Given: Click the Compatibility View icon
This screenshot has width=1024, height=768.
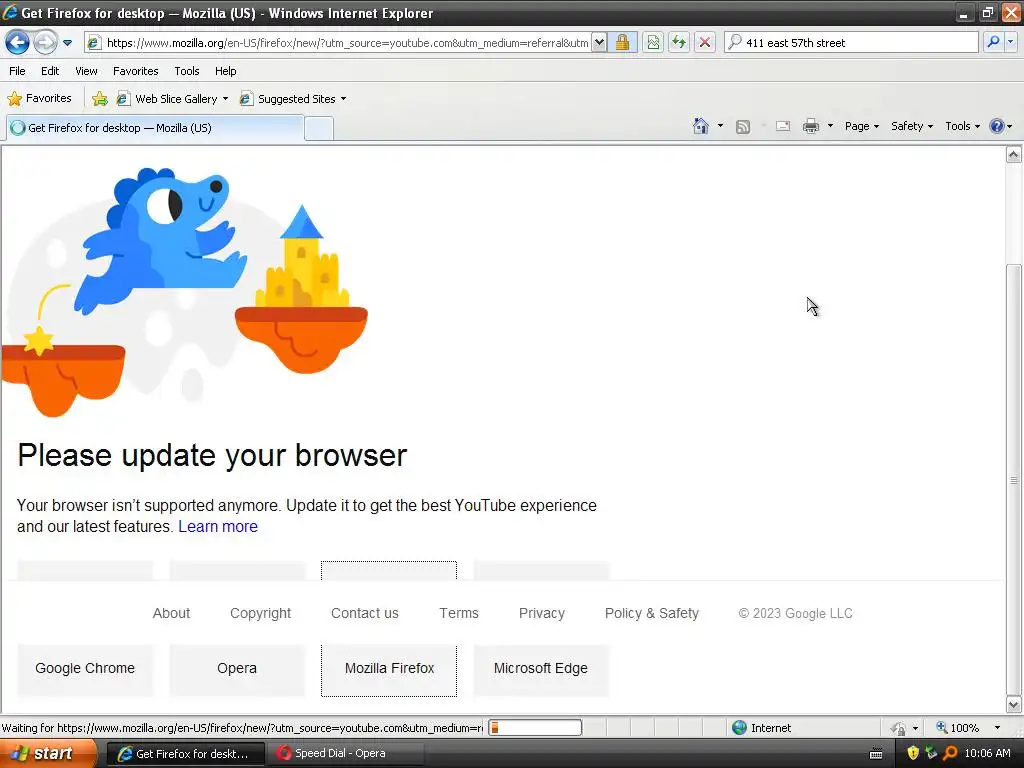Looking at the screenshot, I should click(x=653, y=42).
